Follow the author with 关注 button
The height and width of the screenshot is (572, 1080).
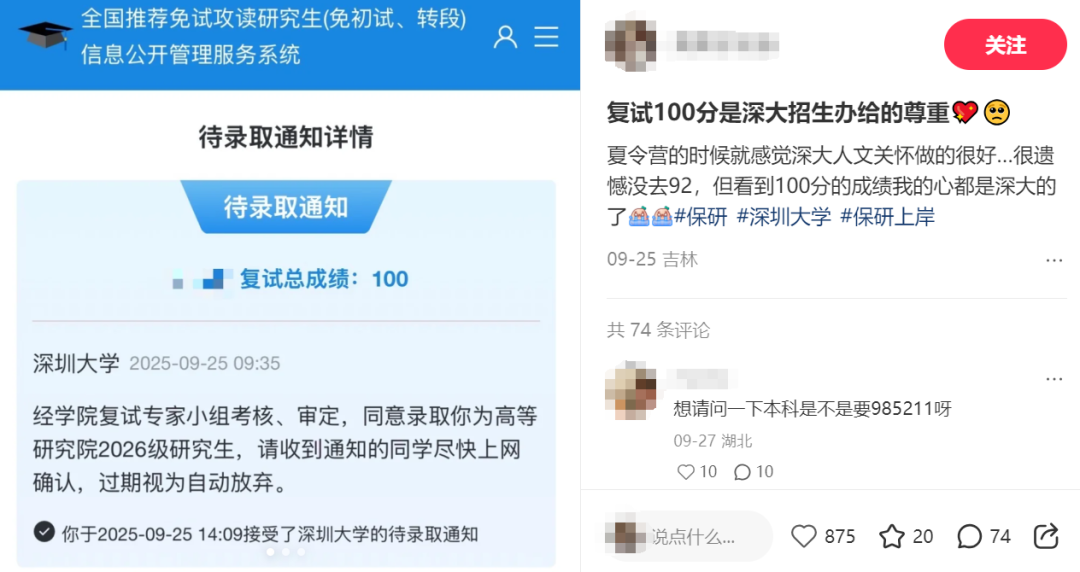[1005, 45]
